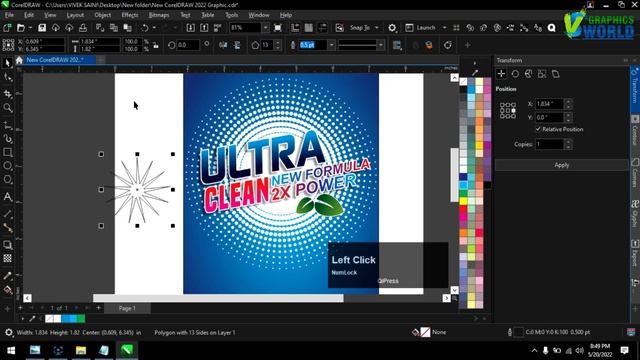This screenshot has width=640, height=360.
Task: Select the Crop tool in the toolbox
Action: click(x=7, y=94)
